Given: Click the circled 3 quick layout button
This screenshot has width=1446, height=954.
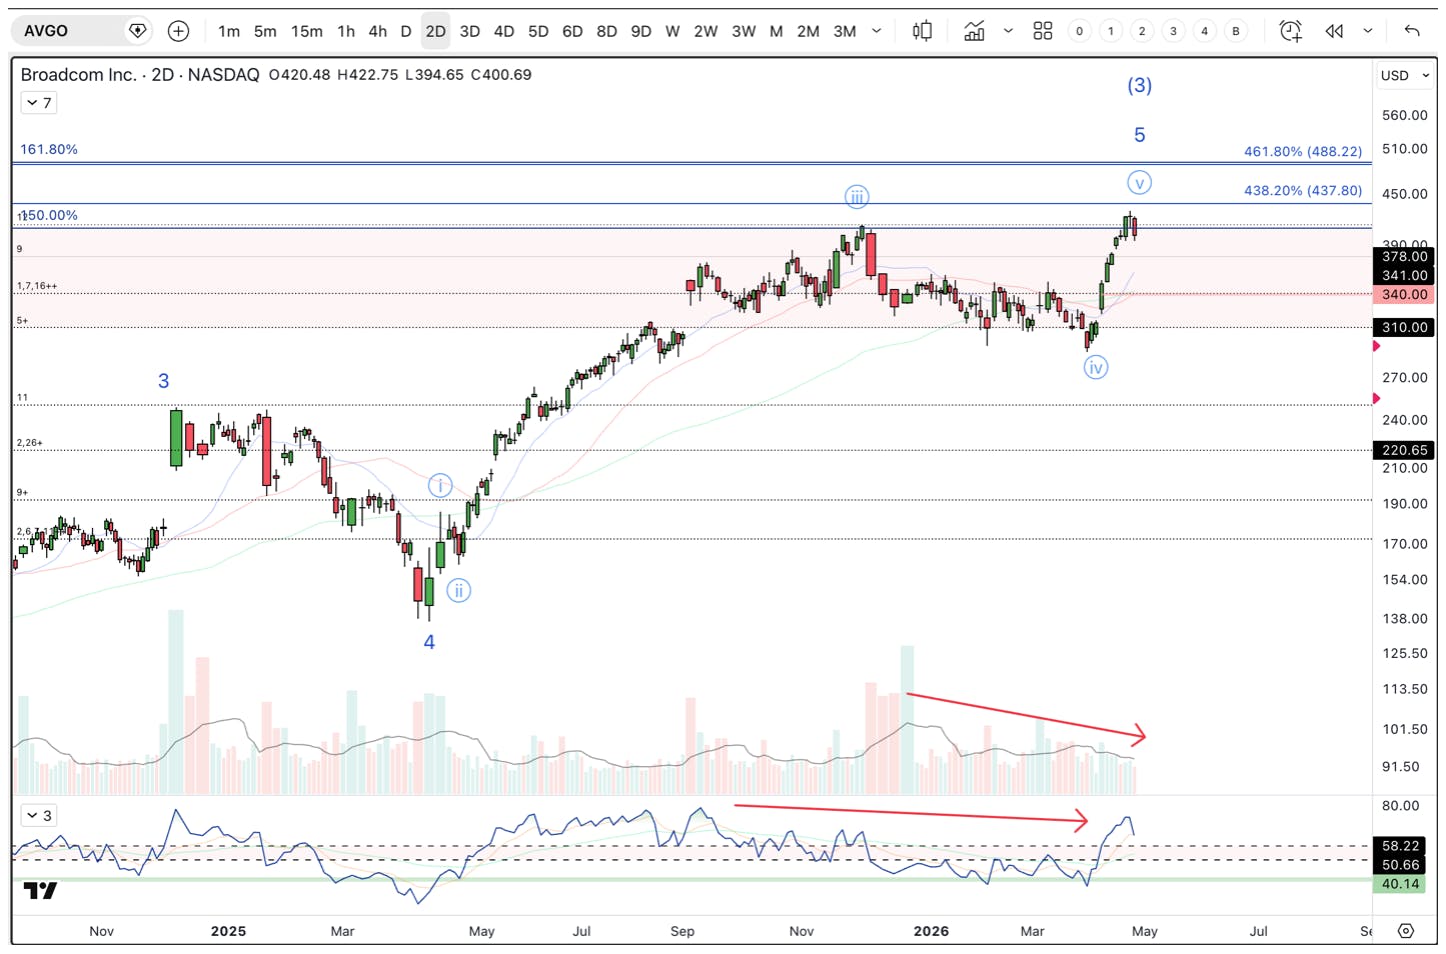Looking at the screenshot, I should pos(1173,31).
